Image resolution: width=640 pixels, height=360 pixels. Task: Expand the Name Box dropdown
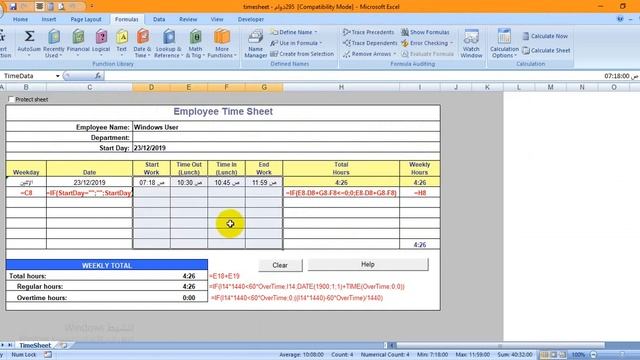tap(58, 76)
